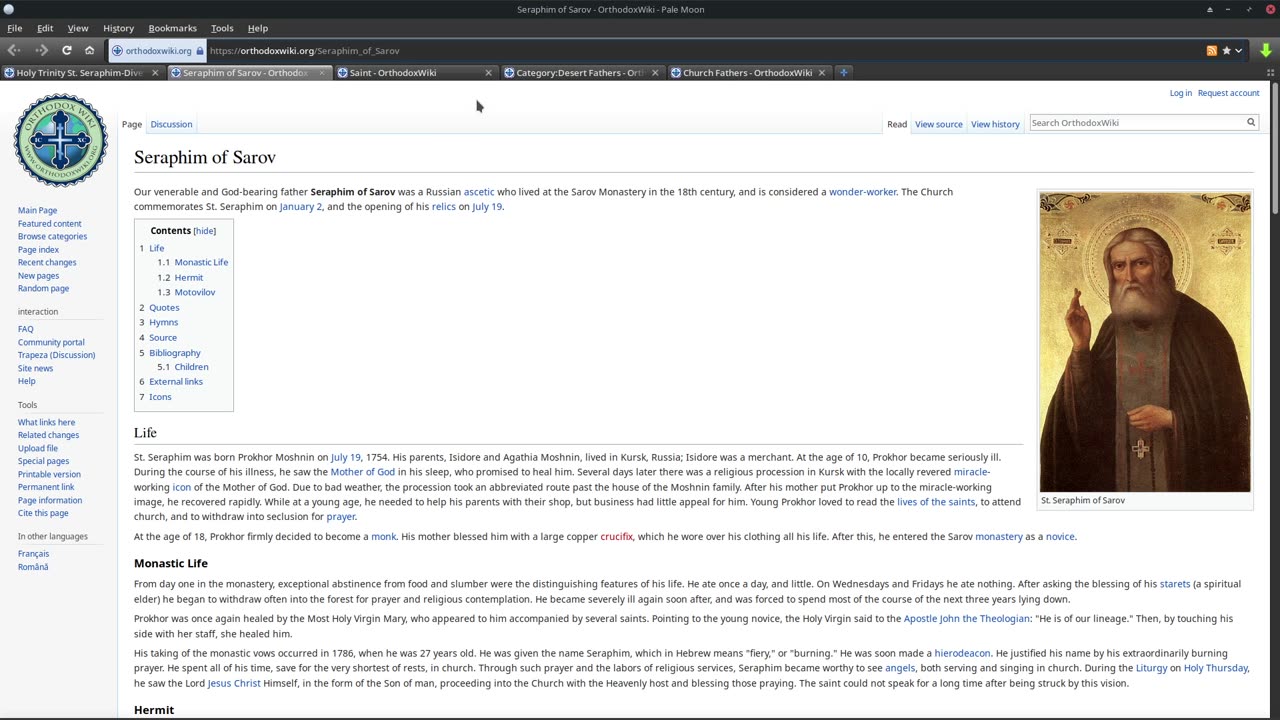The image size is (1280, 720).
Task: Open the Discussion page tab
Action: [x=171, y=124]
